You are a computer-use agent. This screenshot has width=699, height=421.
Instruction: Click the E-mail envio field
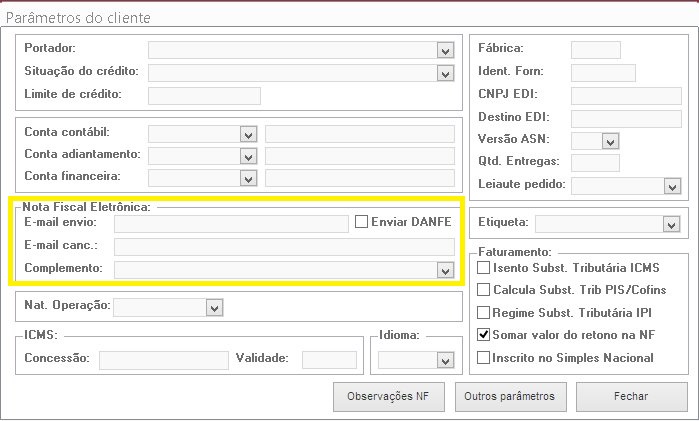231,224
